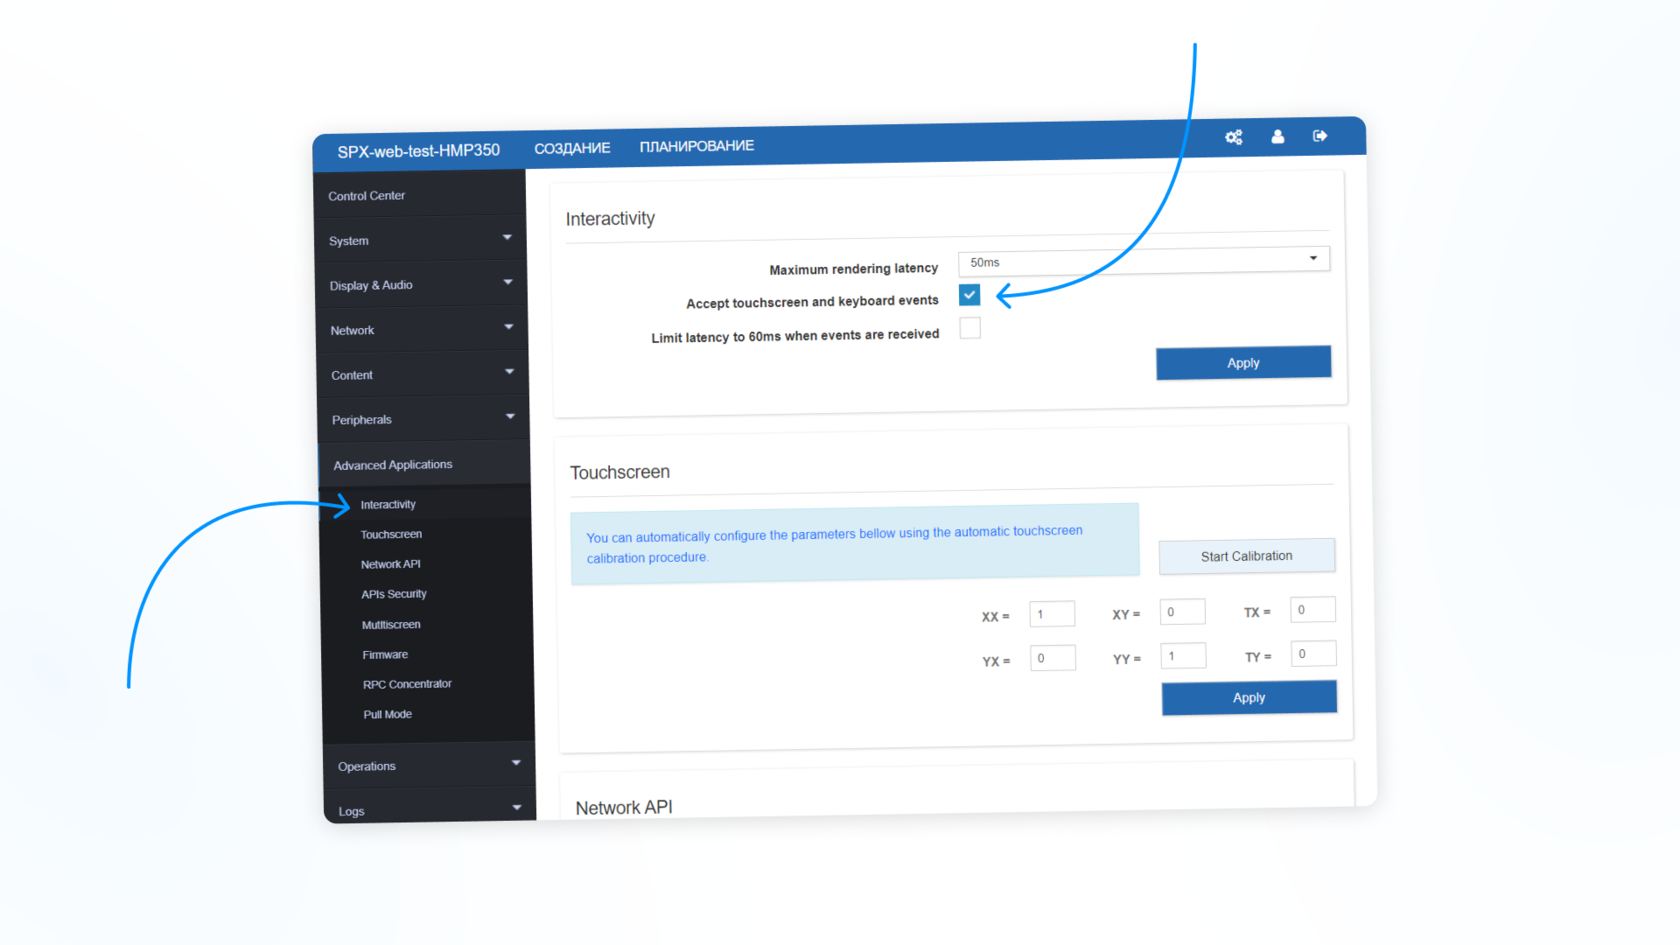The height and width of the screenshot is (945, 1680).
Task: Open APIs Security sidebar item
Action: tap(394, 594)
